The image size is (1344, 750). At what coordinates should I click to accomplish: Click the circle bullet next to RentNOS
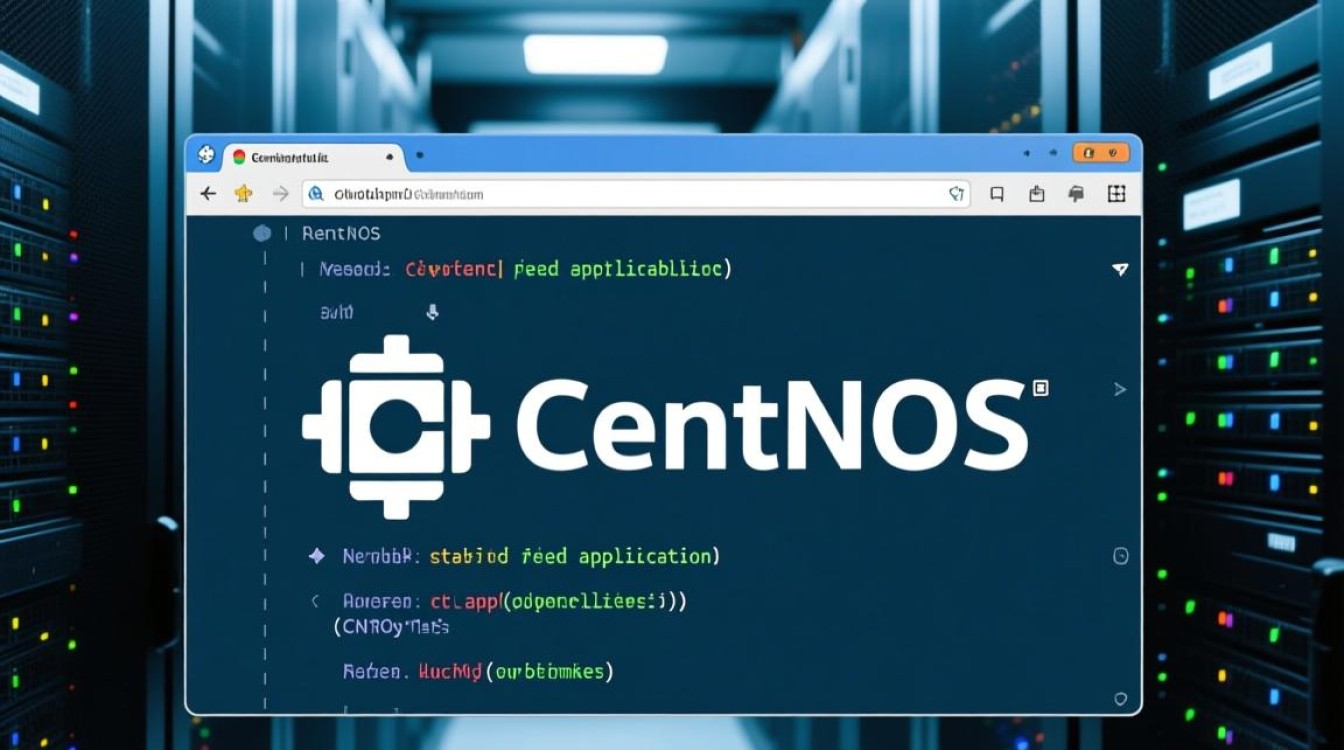262,234
